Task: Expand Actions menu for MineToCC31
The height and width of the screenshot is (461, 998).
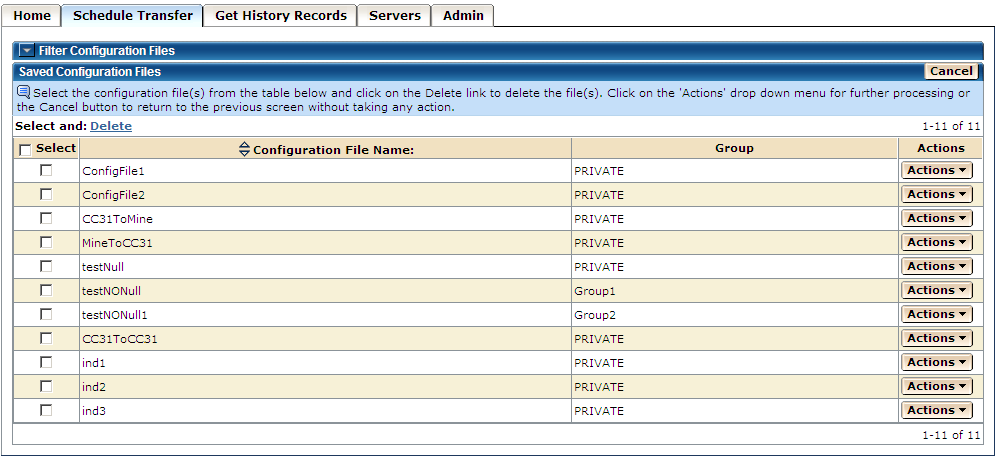Action: pyautogui.click(x=936, y=242)
